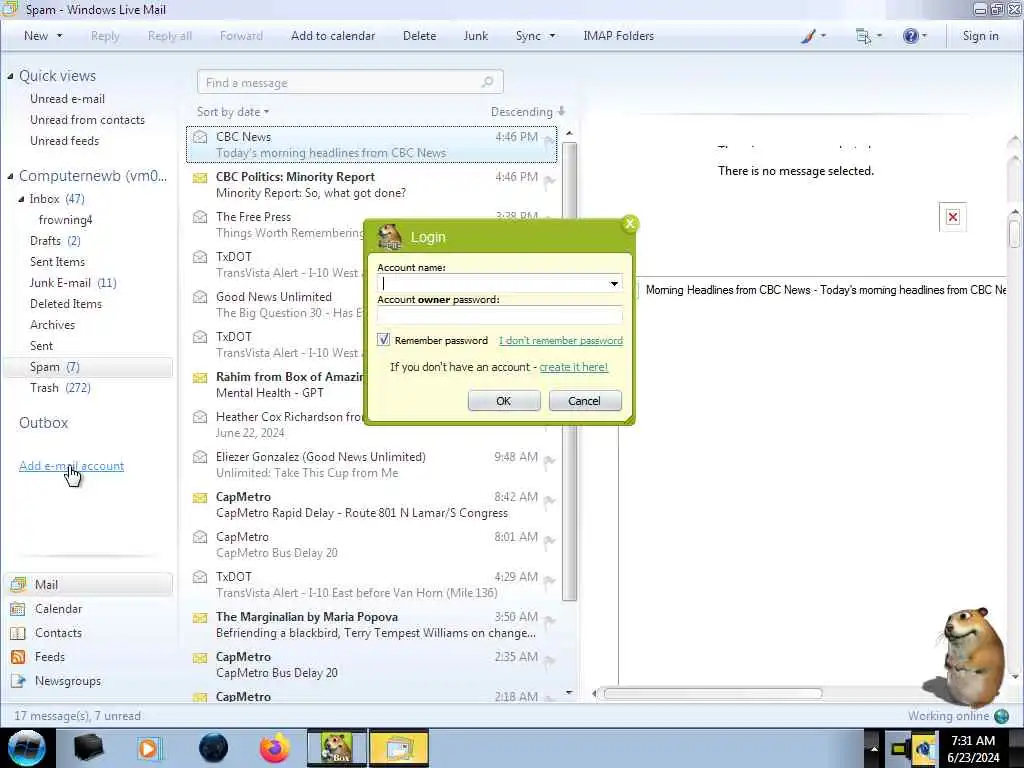Click the Contacts icon in the navigation pane

pyautogui.click(x=18, y=633)
